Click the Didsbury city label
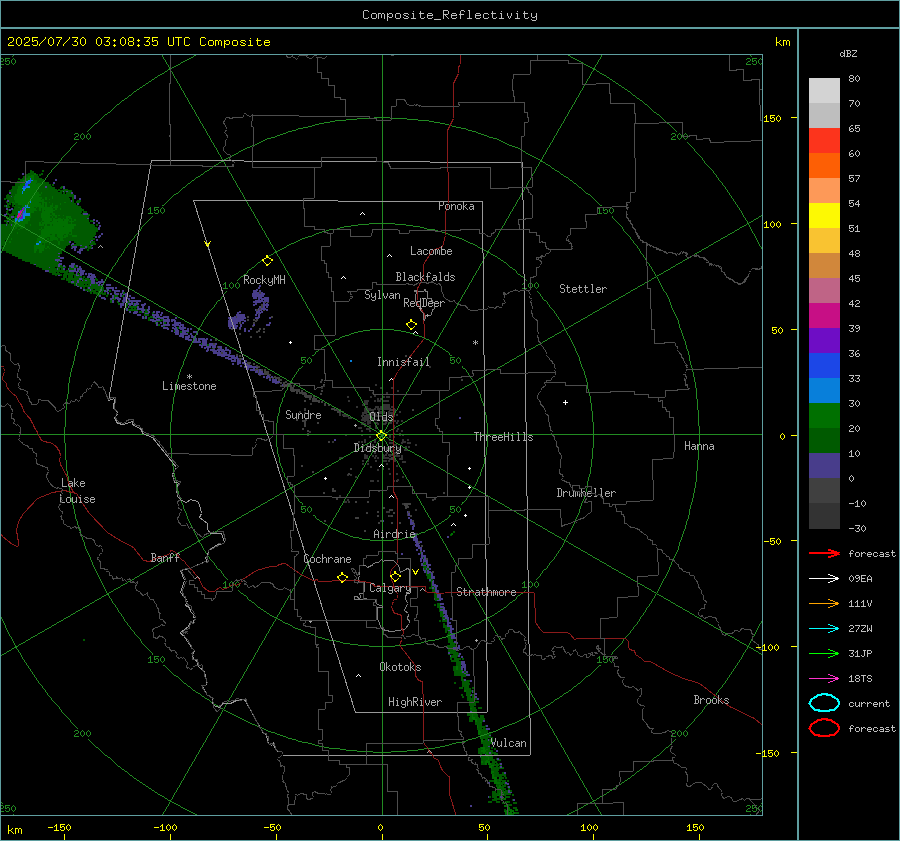The width and height of the screenshot is (900, 841). pyautogui.click(x=377, y=448)
